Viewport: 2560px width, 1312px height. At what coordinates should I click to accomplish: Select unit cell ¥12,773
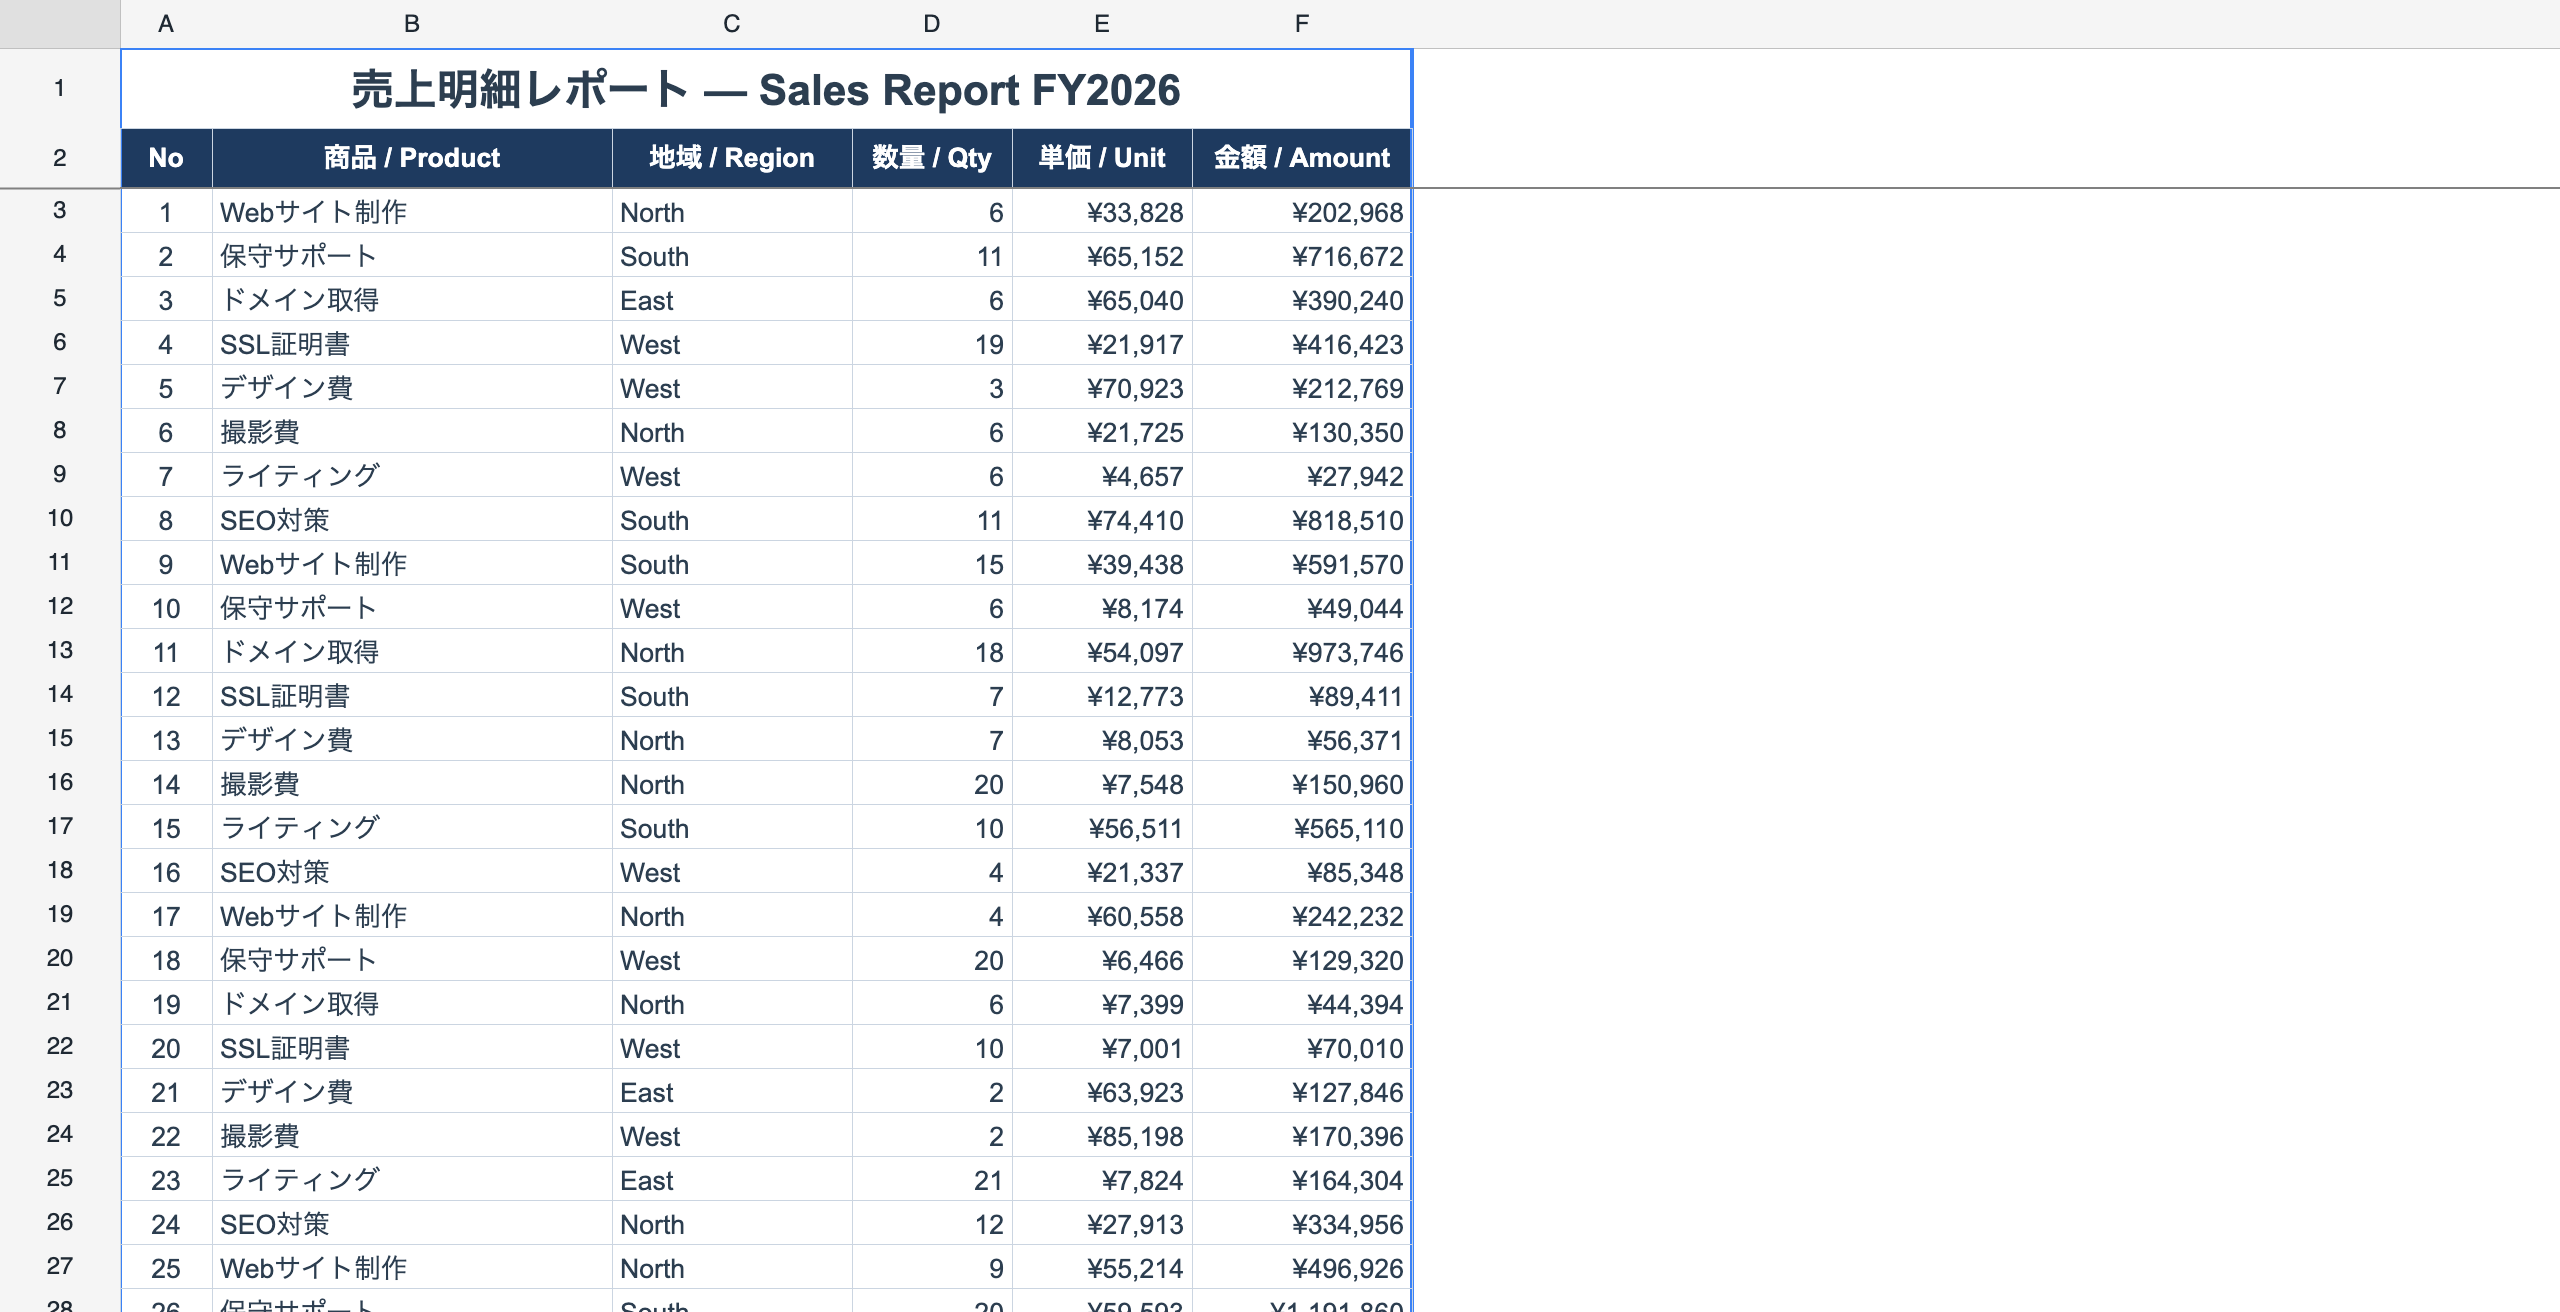[x=1102, y=696]
